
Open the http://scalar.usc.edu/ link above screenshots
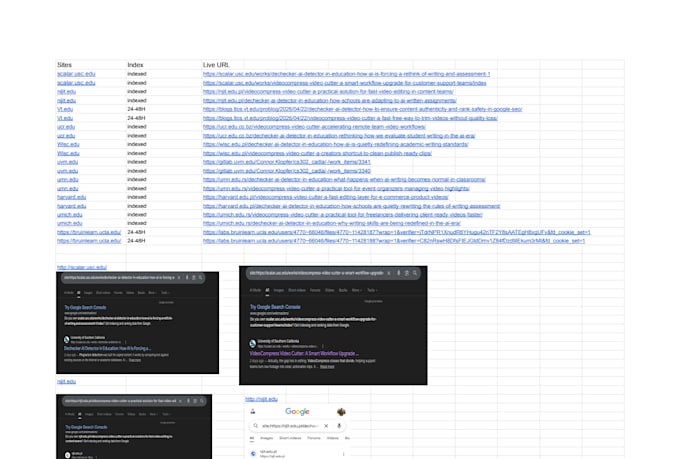82,267
